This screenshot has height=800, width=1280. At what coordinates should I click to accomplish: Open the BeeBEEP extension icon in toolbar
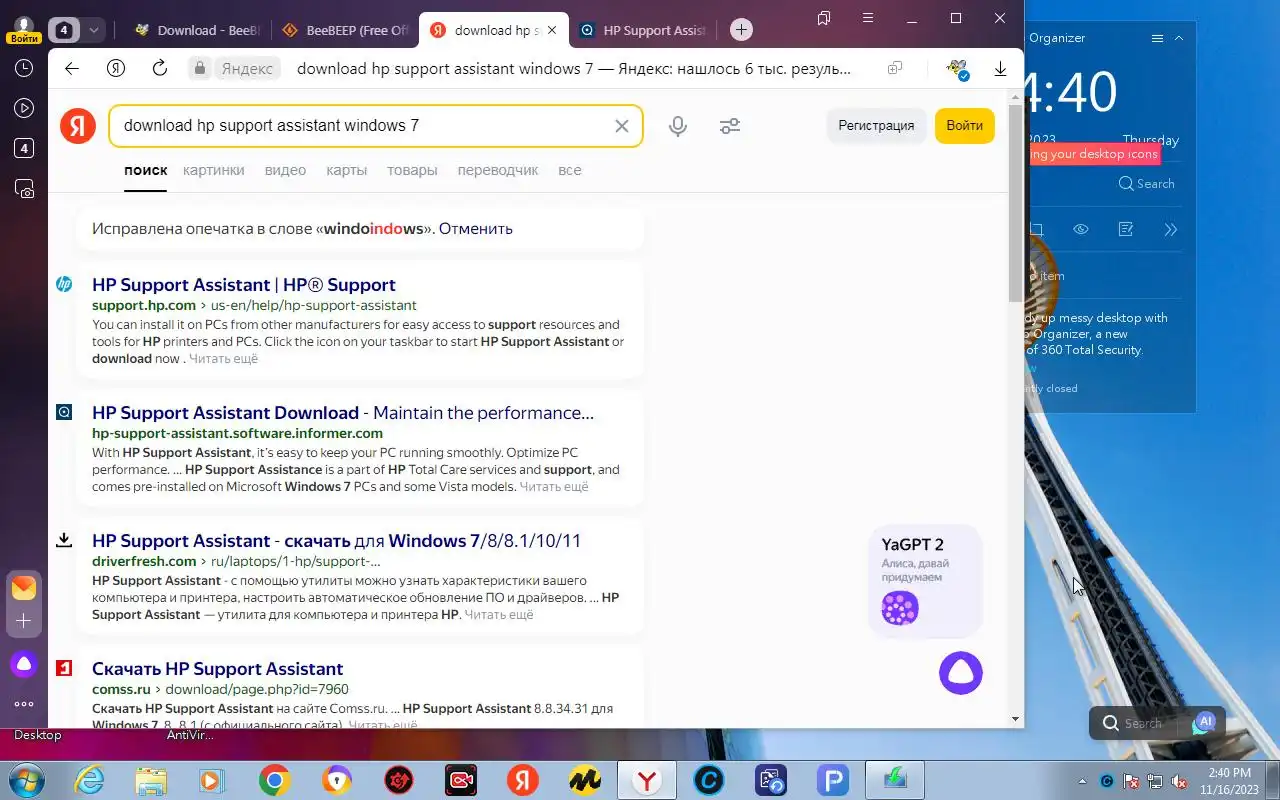(x=958, y=69)
